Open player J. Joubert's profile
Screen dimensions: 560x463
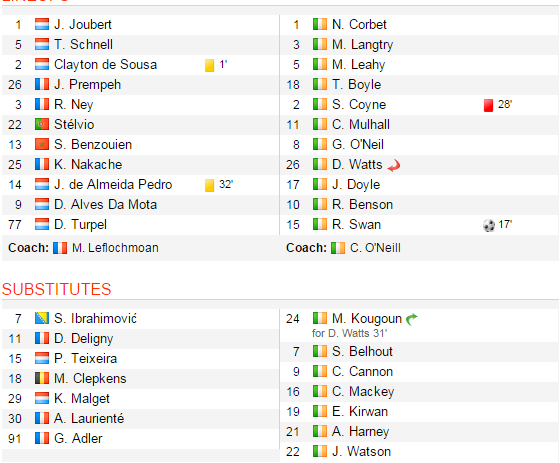pyautogui.click(x=83, y=25)
